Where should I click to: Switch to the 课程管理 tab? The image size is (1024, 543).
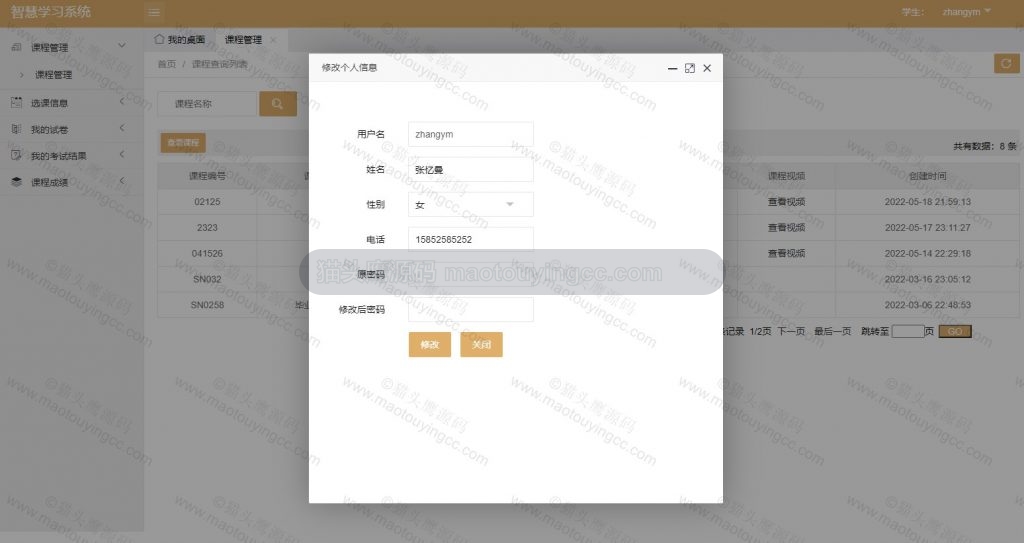click(243, 40)
